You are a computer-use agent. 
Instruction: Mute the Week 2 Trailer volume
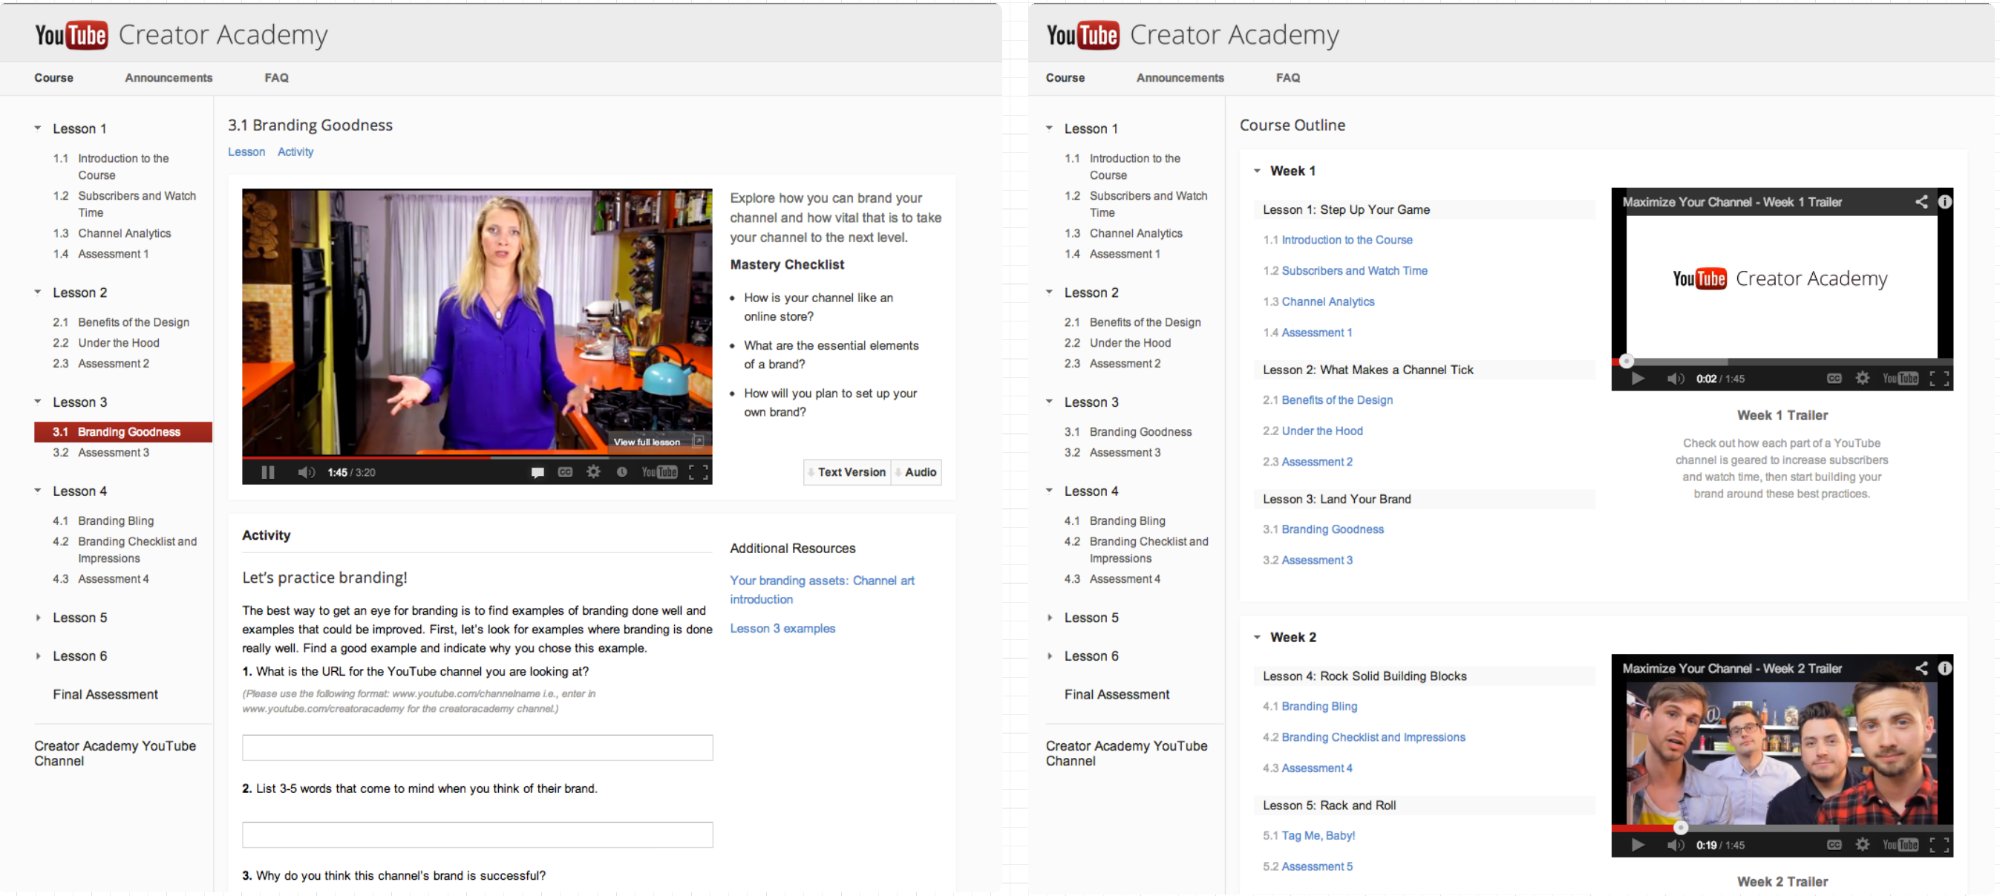coord(1675,845)
